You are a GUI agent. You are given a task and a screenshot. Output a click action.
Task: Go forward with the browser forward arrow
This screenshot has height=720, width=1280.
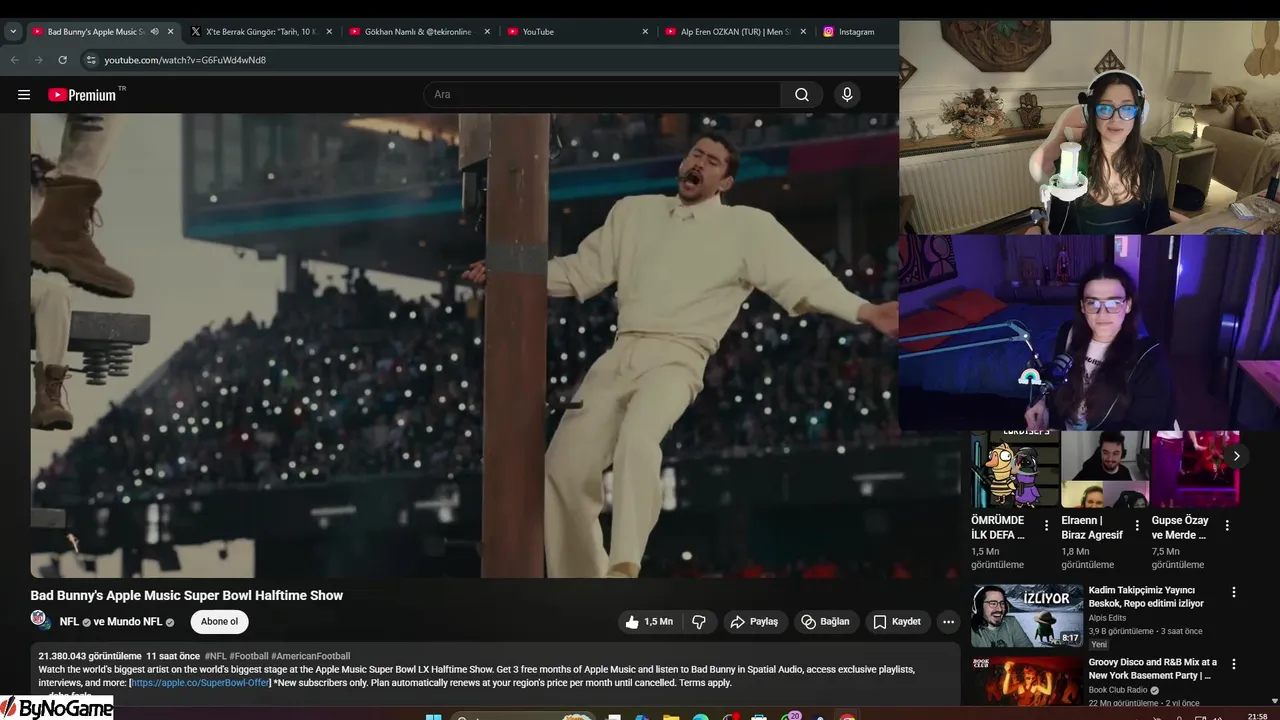(39, 60)
